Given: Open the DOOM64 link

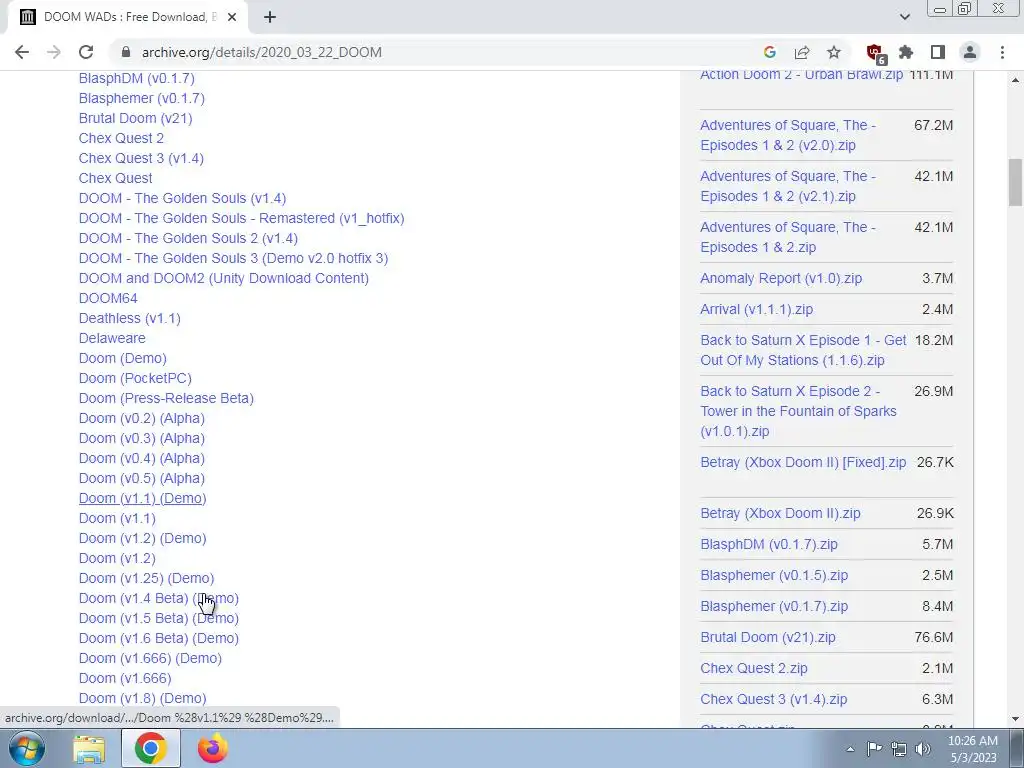Looking at the screenshot, I should click(x=108, y=298).
